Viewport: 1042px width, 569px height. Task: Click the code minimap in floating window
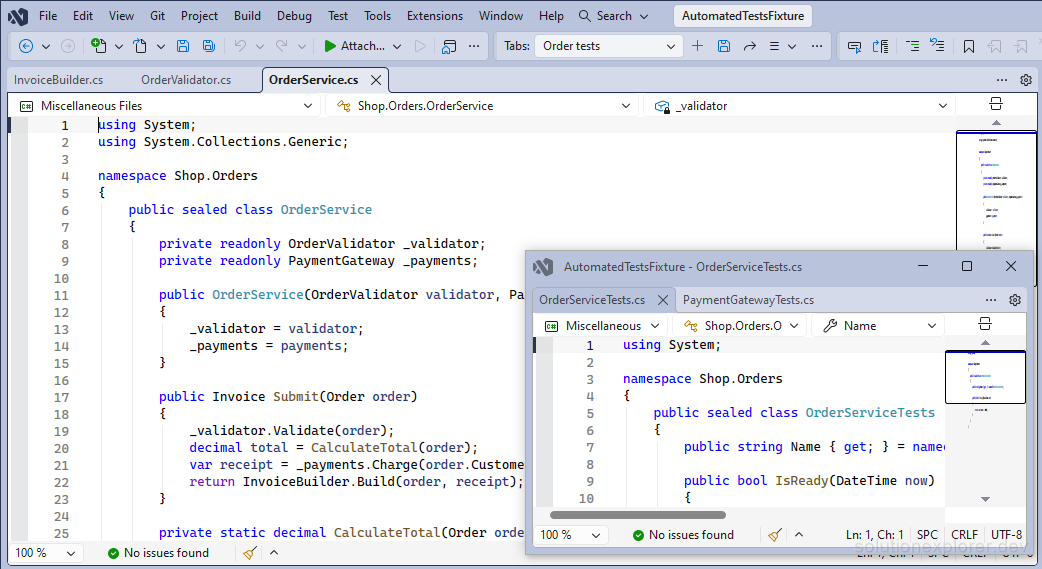click(985, 377)
